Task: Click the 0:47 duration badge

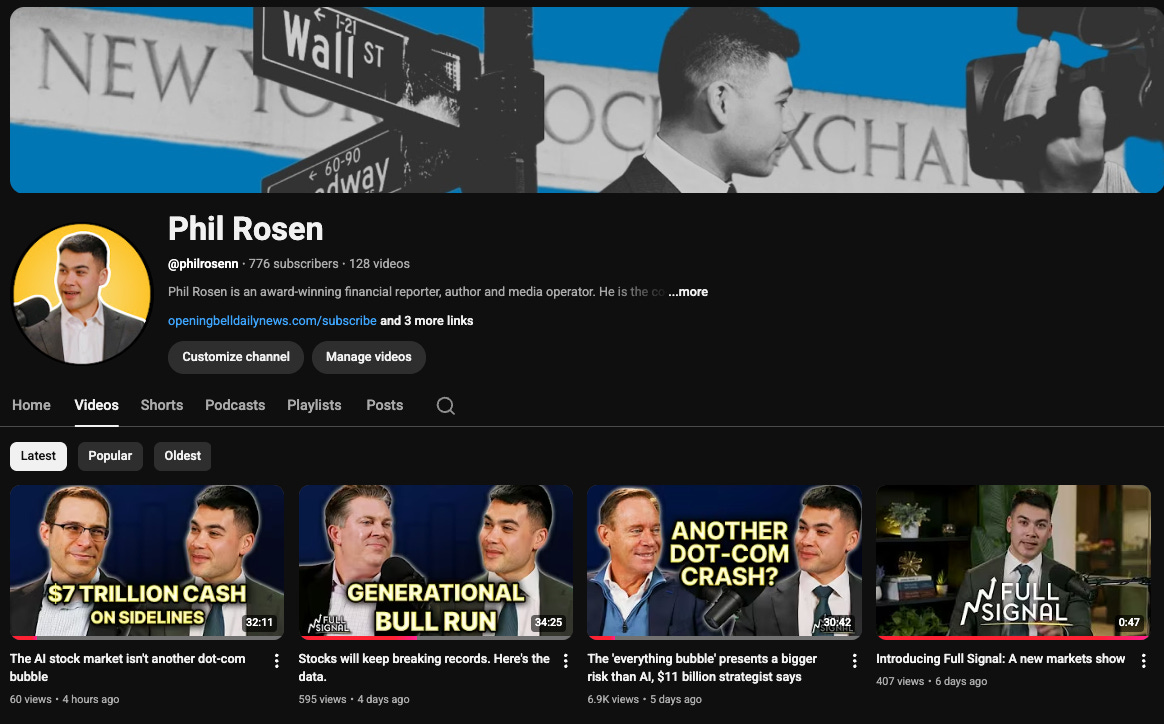Action: [x=1129, y=622]
